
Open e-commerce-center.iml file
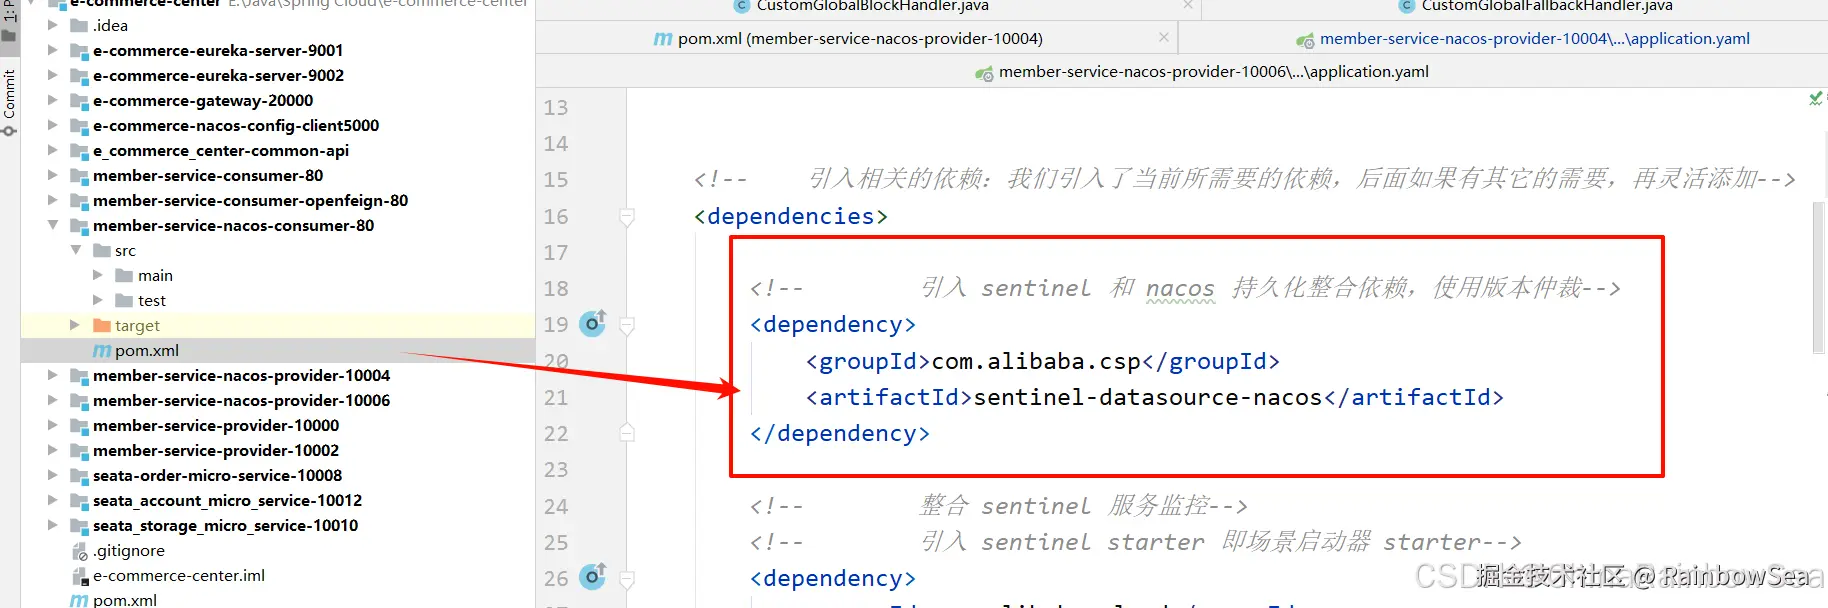coord(179,575)
